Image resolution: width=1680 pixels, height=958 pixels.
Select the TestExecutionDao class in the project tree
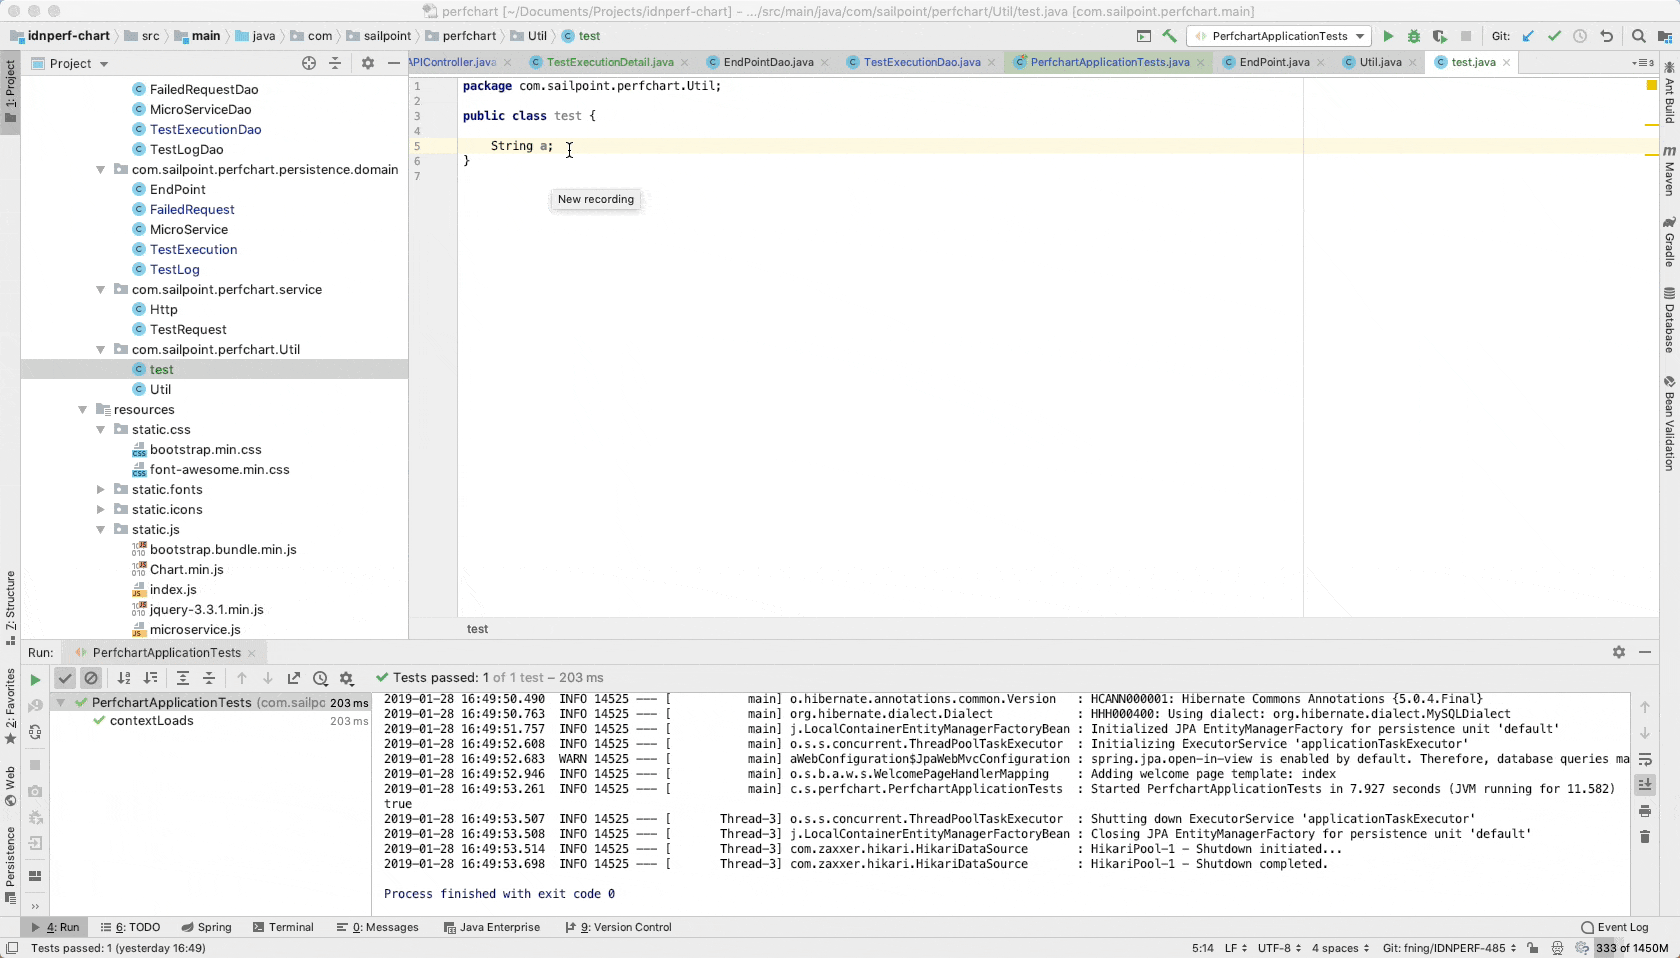coord(205,130)
